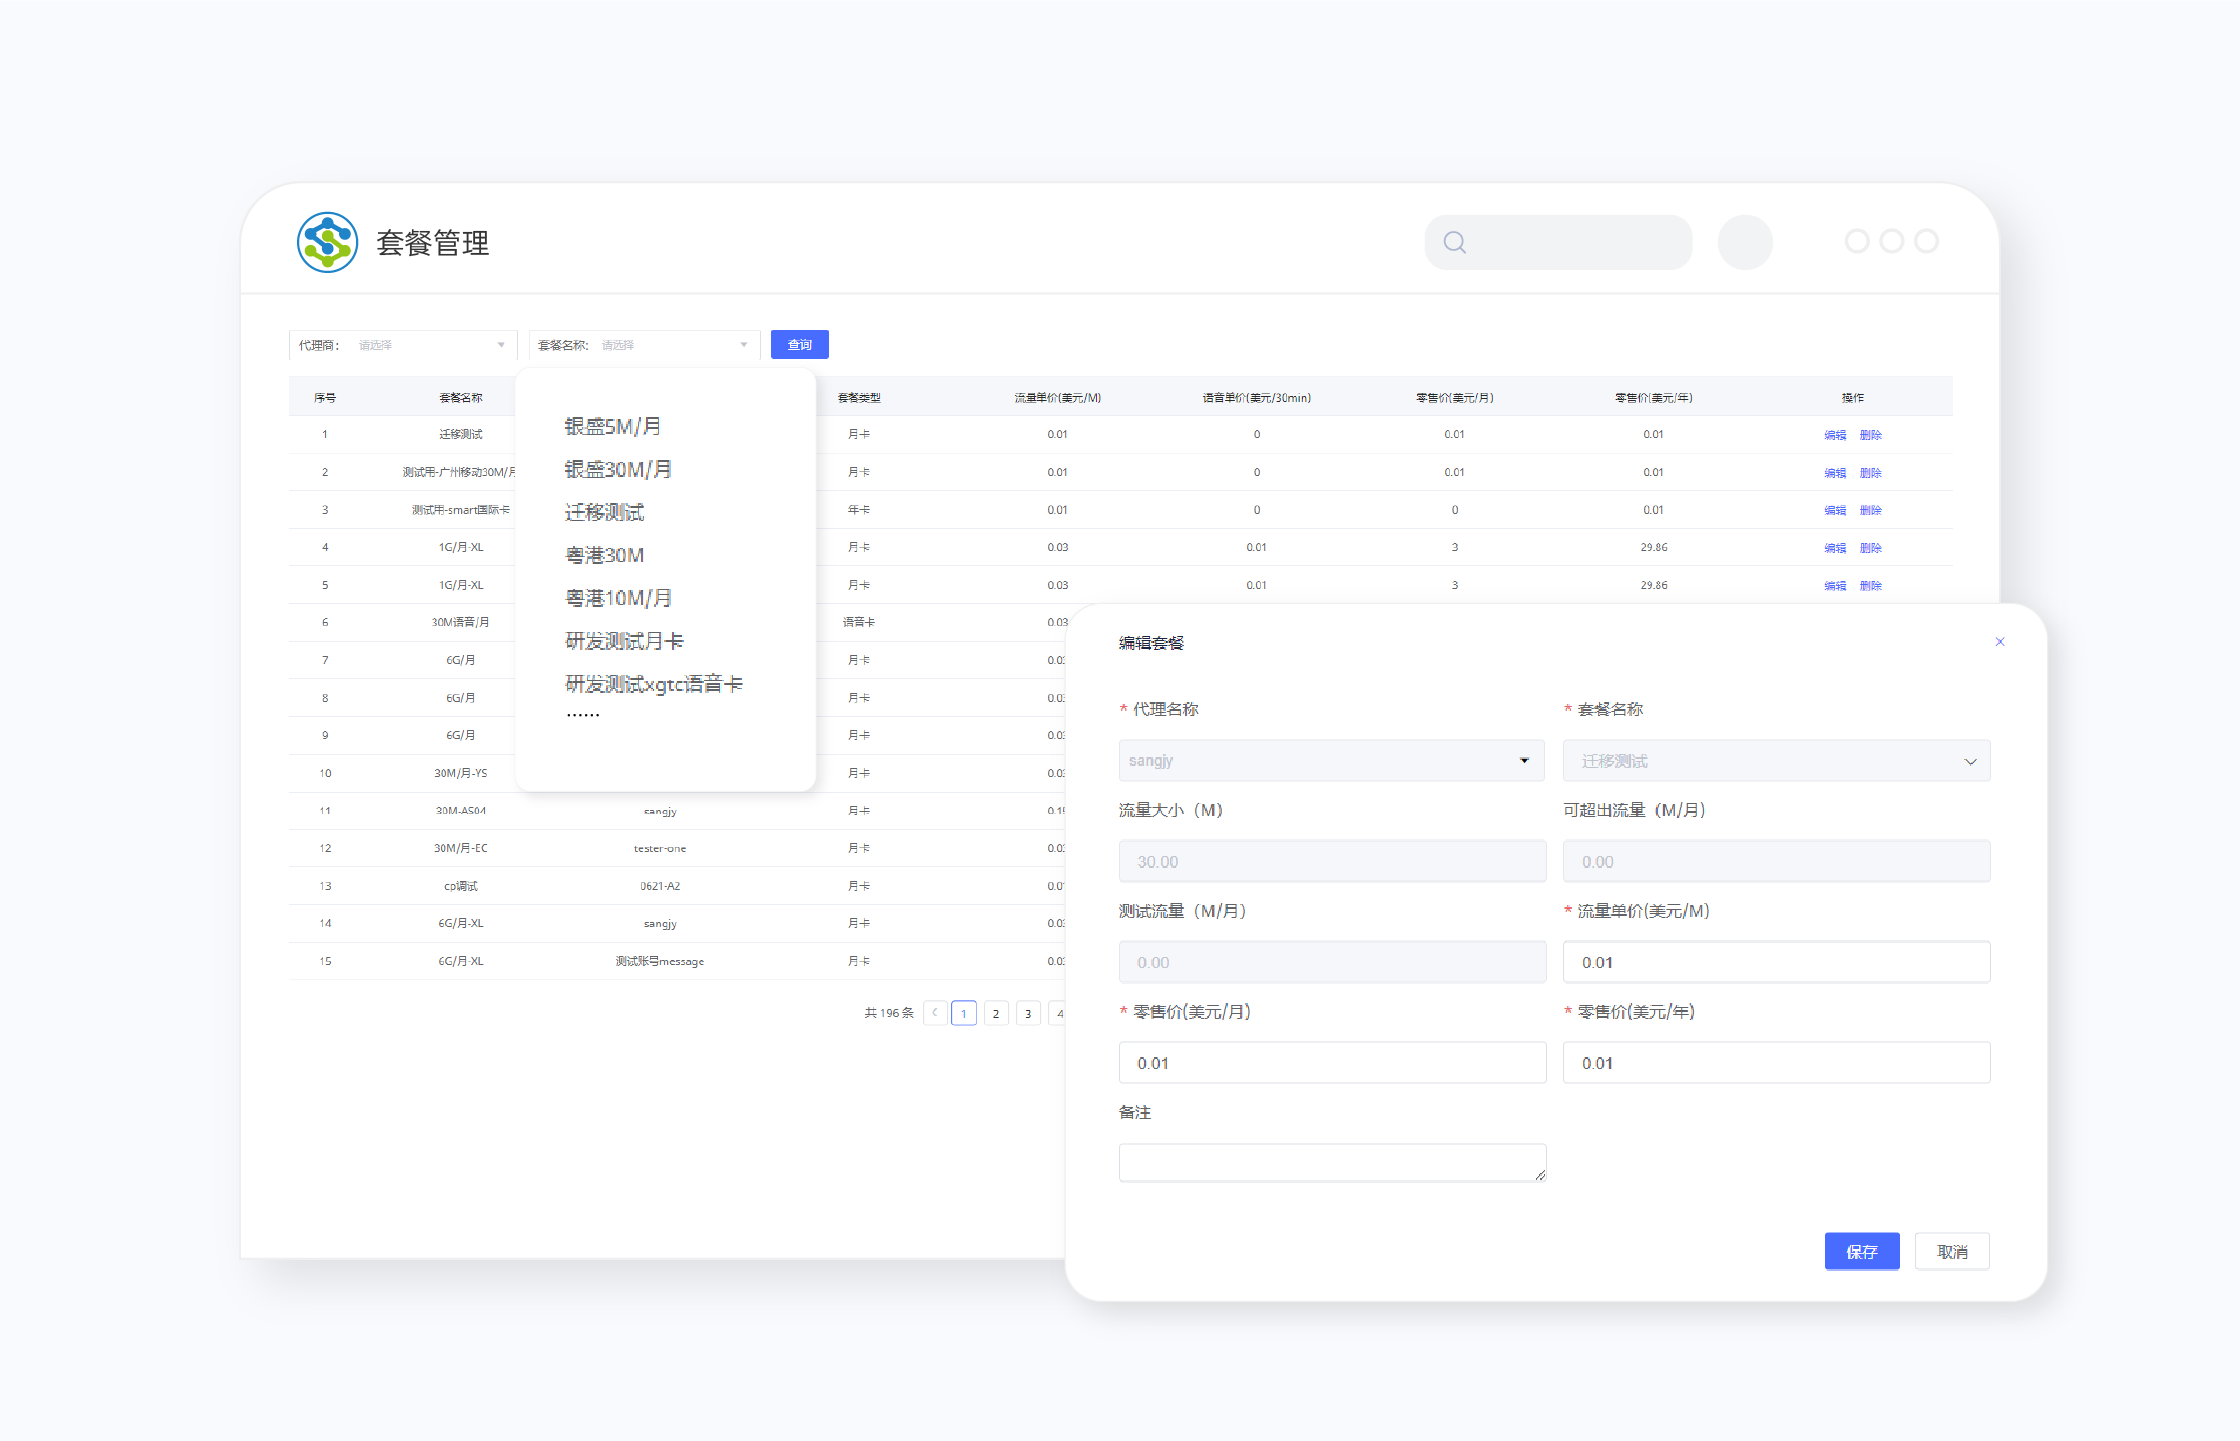This screenshot has height=1441, width=2240.
Task: Go to page 2 in pagination
Action: [x=995, y=1013]
